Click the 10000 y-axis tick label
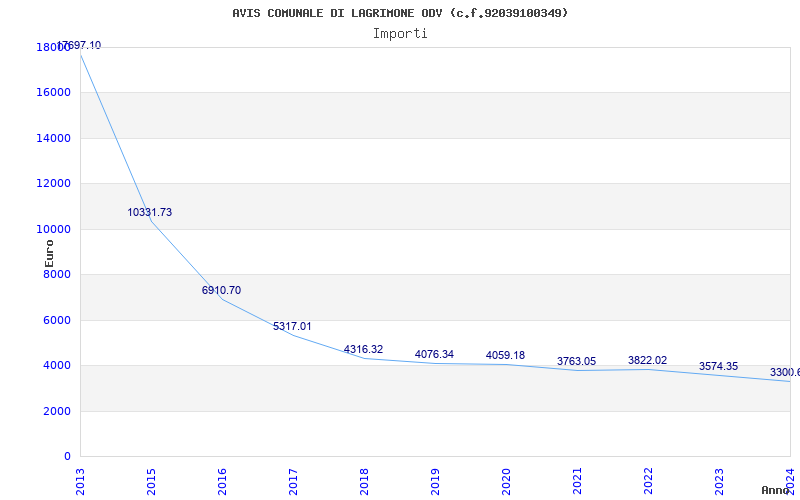The image size is (800, 500). [x=53, y=229]
